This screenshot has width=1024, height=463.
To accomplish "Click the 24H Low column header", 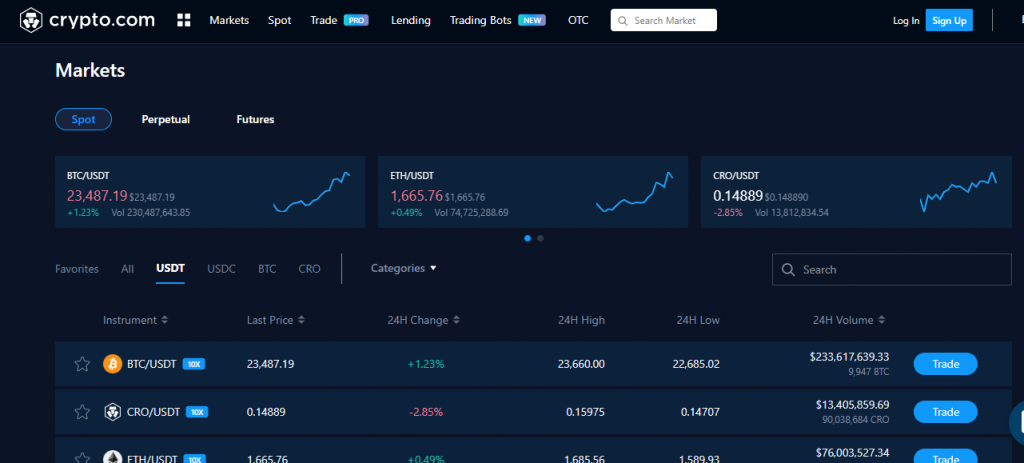I will [698, 320].
